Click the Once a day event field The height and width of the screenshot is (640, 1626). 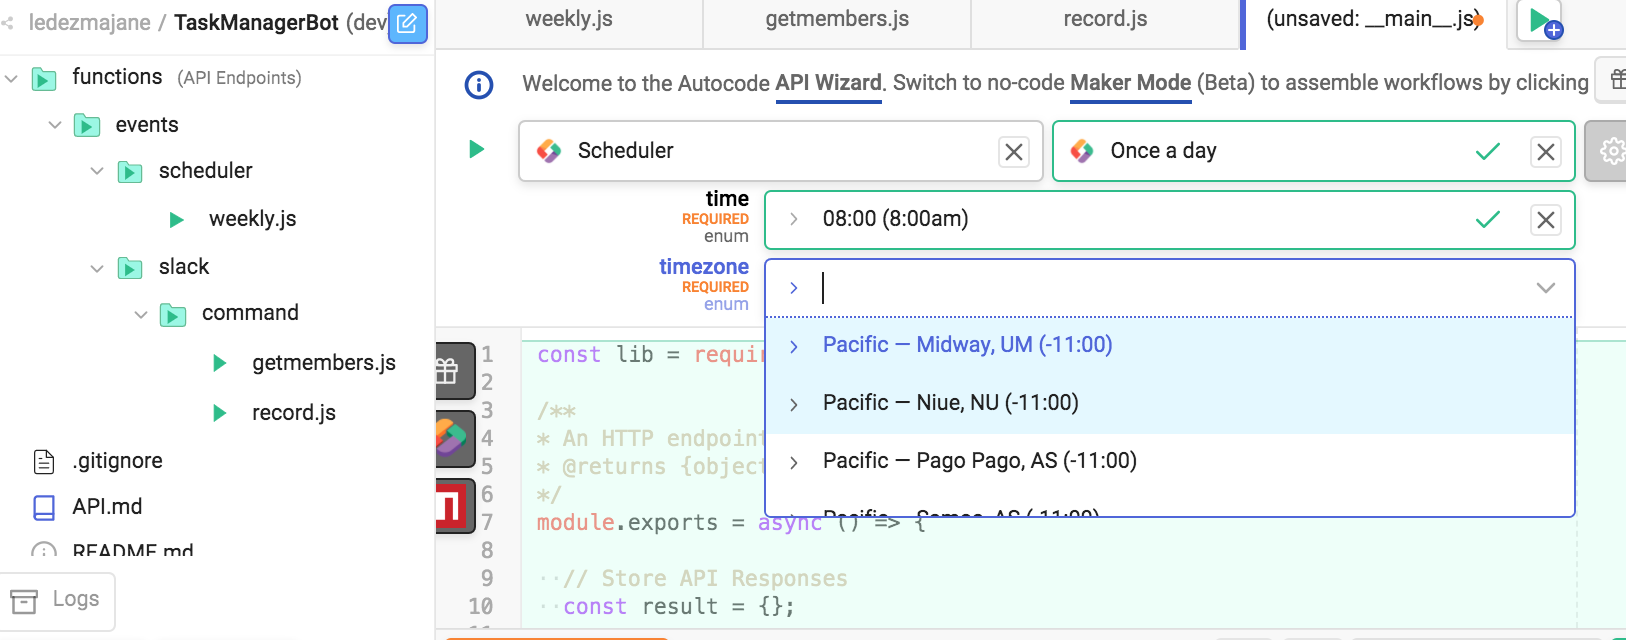point(1313,151)
